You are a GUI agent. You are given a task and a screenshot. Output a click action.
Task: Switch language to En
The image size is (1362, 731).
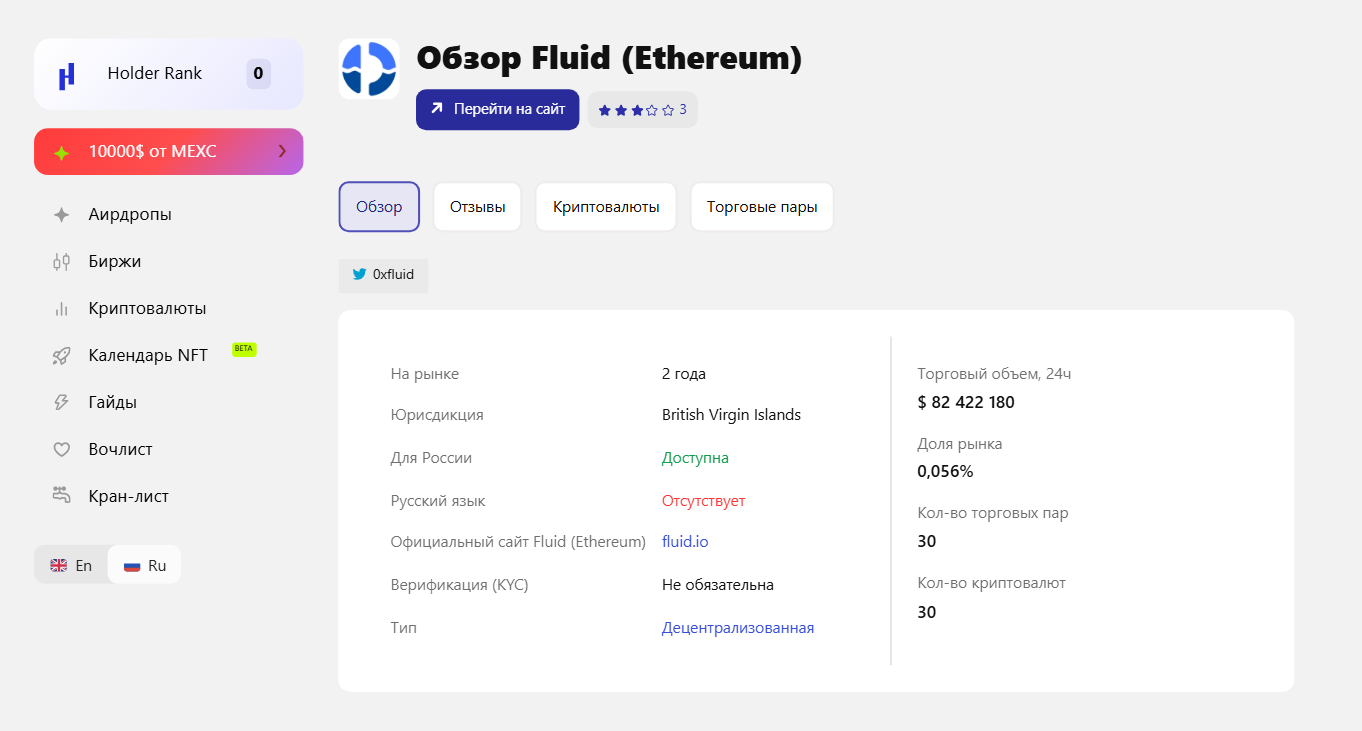pos(71,565)
